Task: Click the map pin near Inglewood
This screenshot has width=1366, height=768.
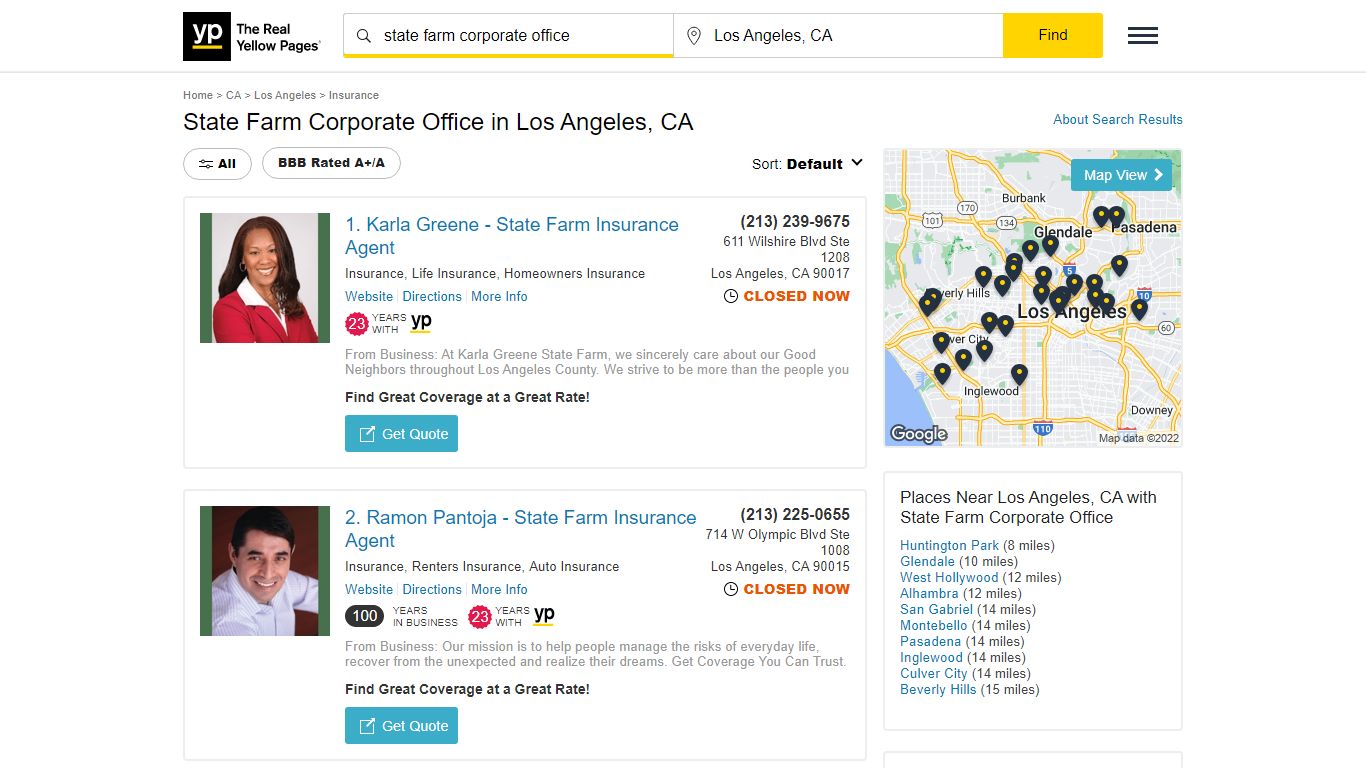Action: point(1019,374)
